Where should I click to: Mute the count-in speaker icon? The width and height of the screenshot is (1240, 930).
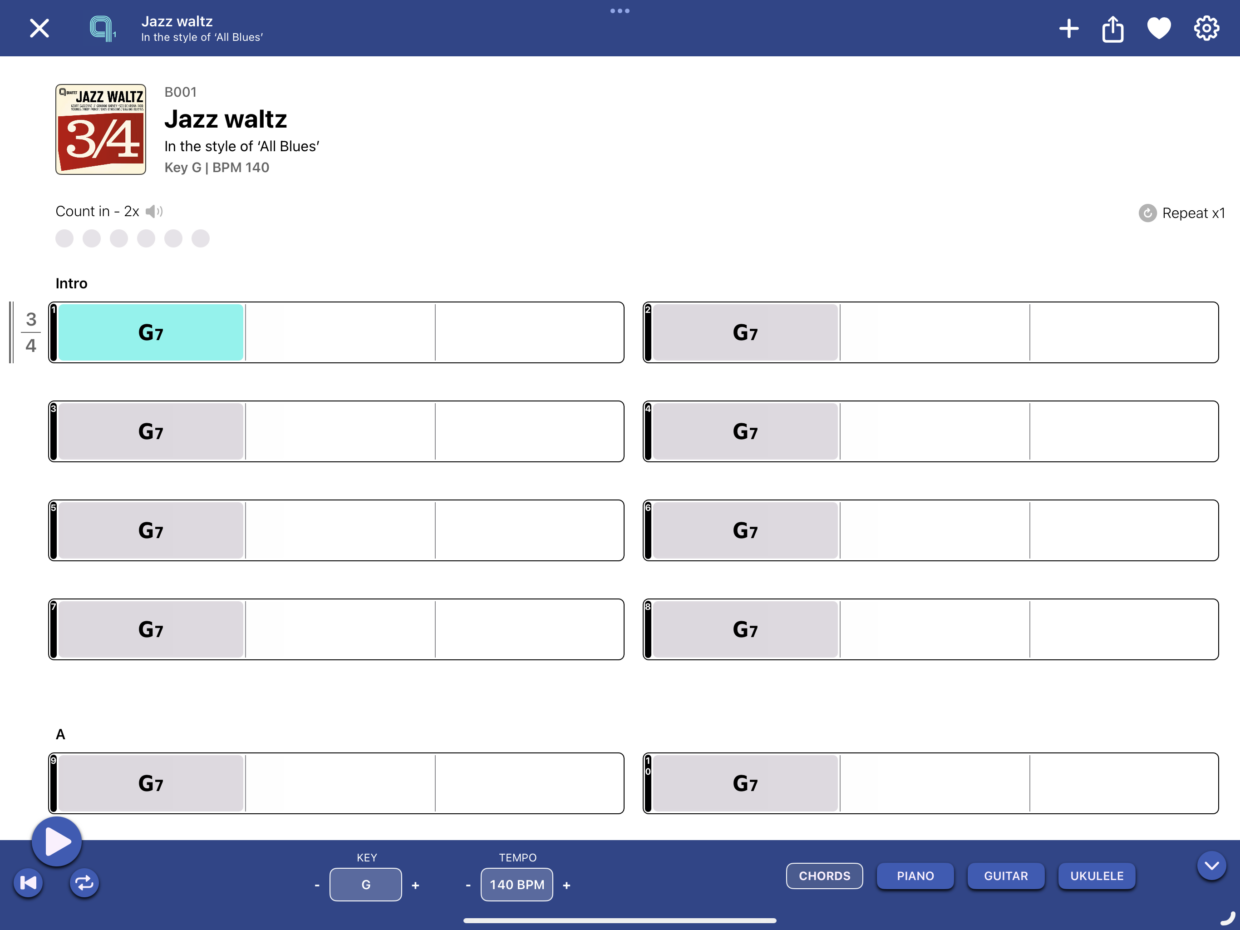pyautogui.click(x=154, y=212)
